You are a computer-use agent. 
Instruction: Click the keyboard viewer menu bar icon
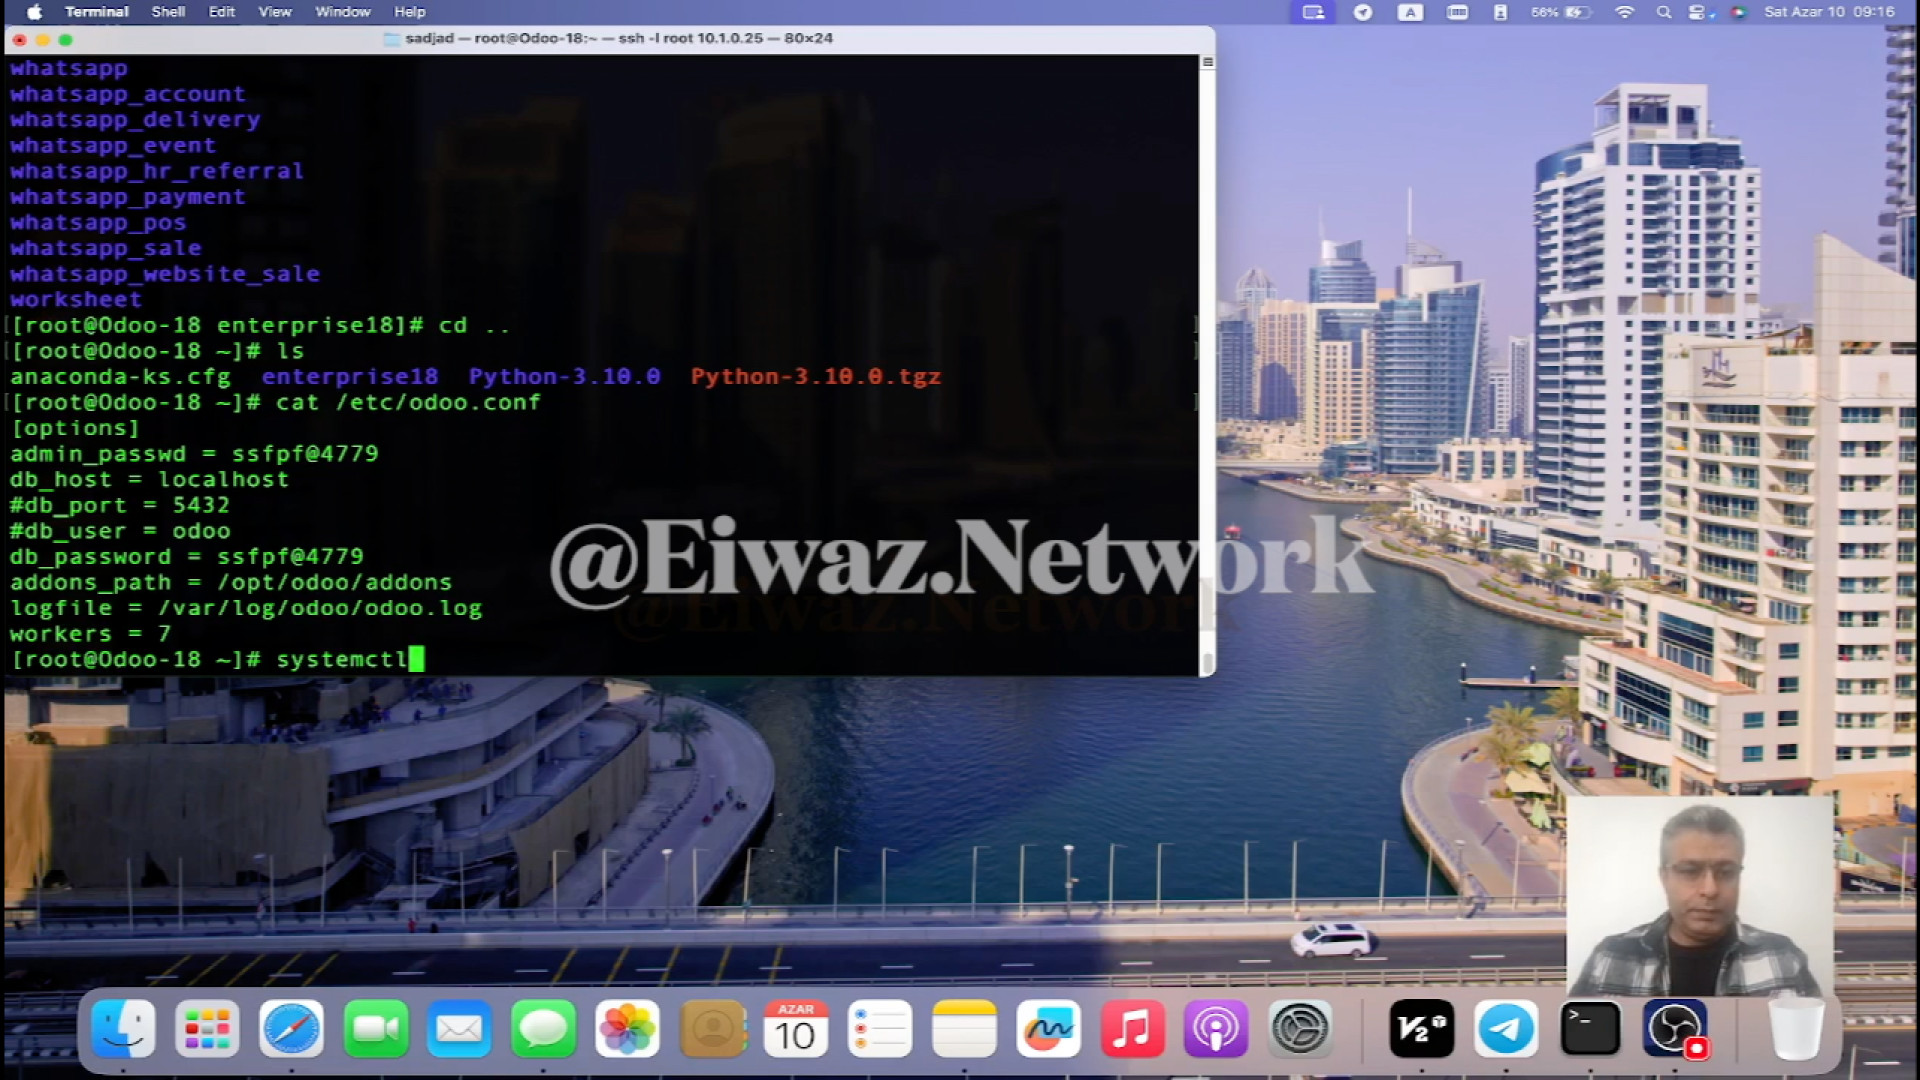1458,12
